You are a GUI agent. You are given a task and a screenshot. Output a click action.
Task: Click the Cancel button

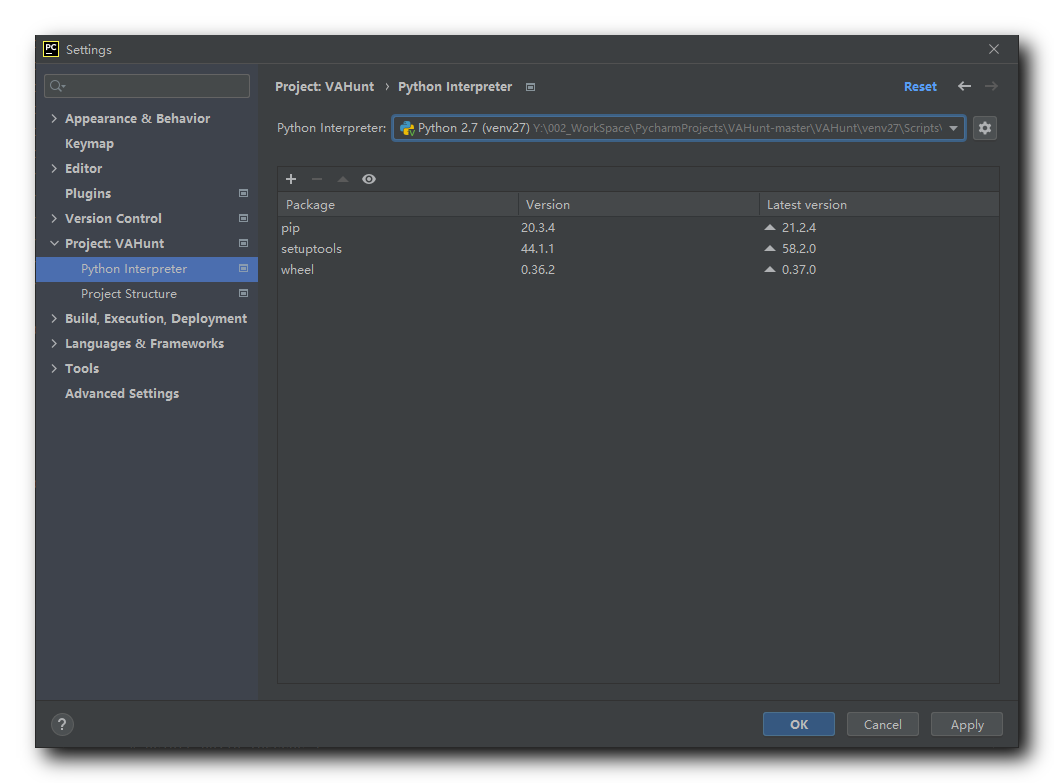click(883, 724)
